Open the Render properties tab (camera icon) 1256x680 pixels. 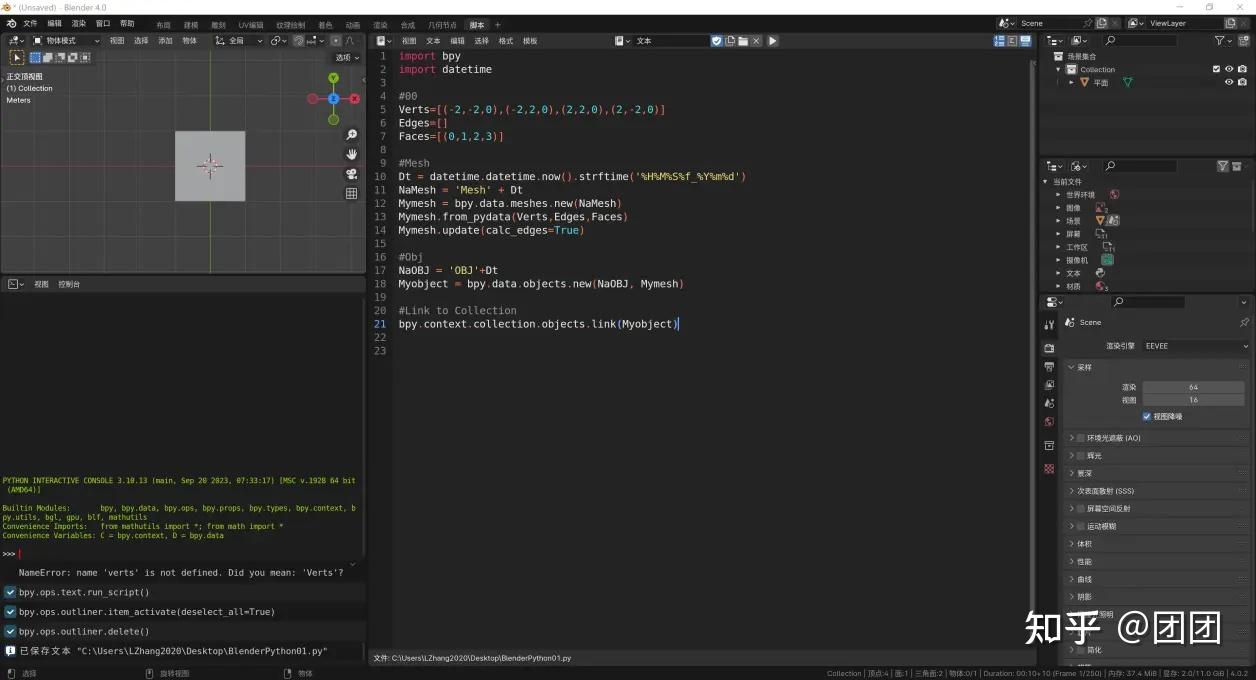click(1048, 347)
